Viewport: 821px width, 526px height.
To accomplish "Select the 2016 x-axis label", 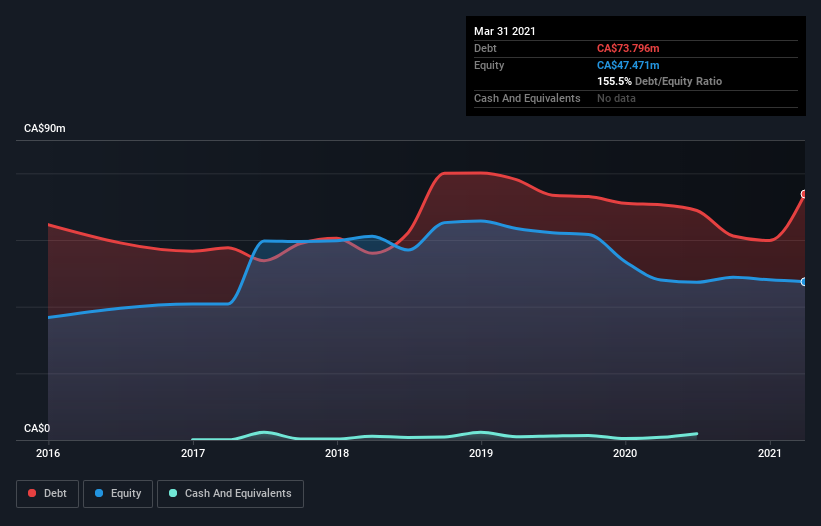I will pyautogui.click(x=48, y=453).
